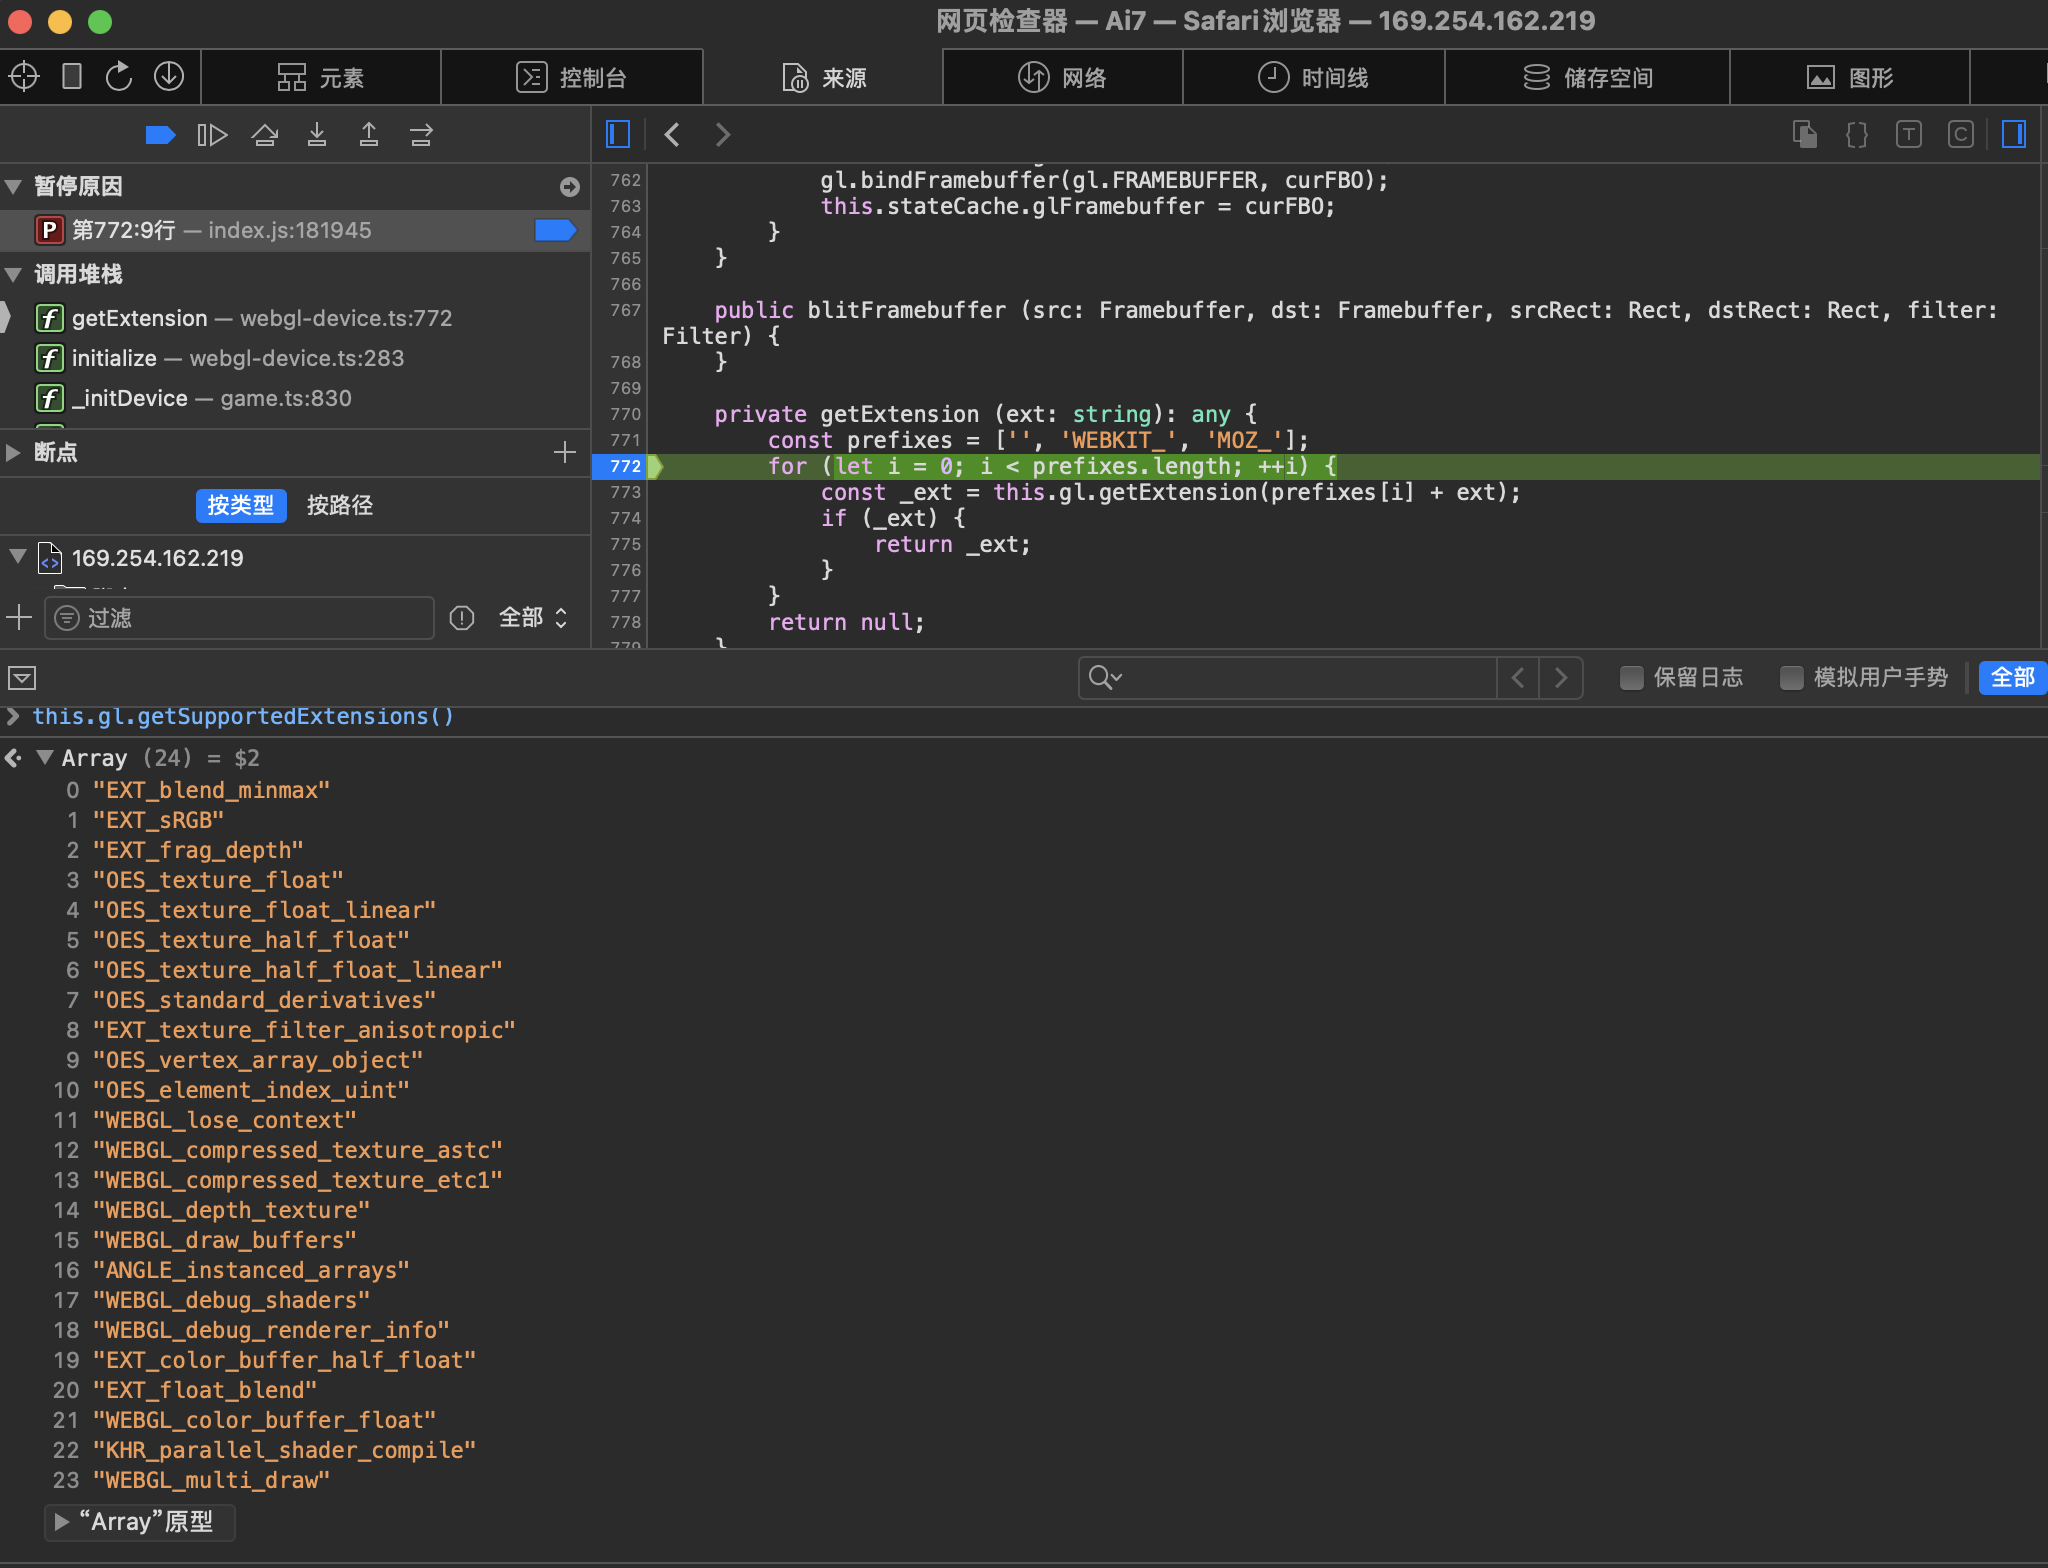Select the 按路径 grouping button
Screen dimensions: 2048x1568
[340, 506]
